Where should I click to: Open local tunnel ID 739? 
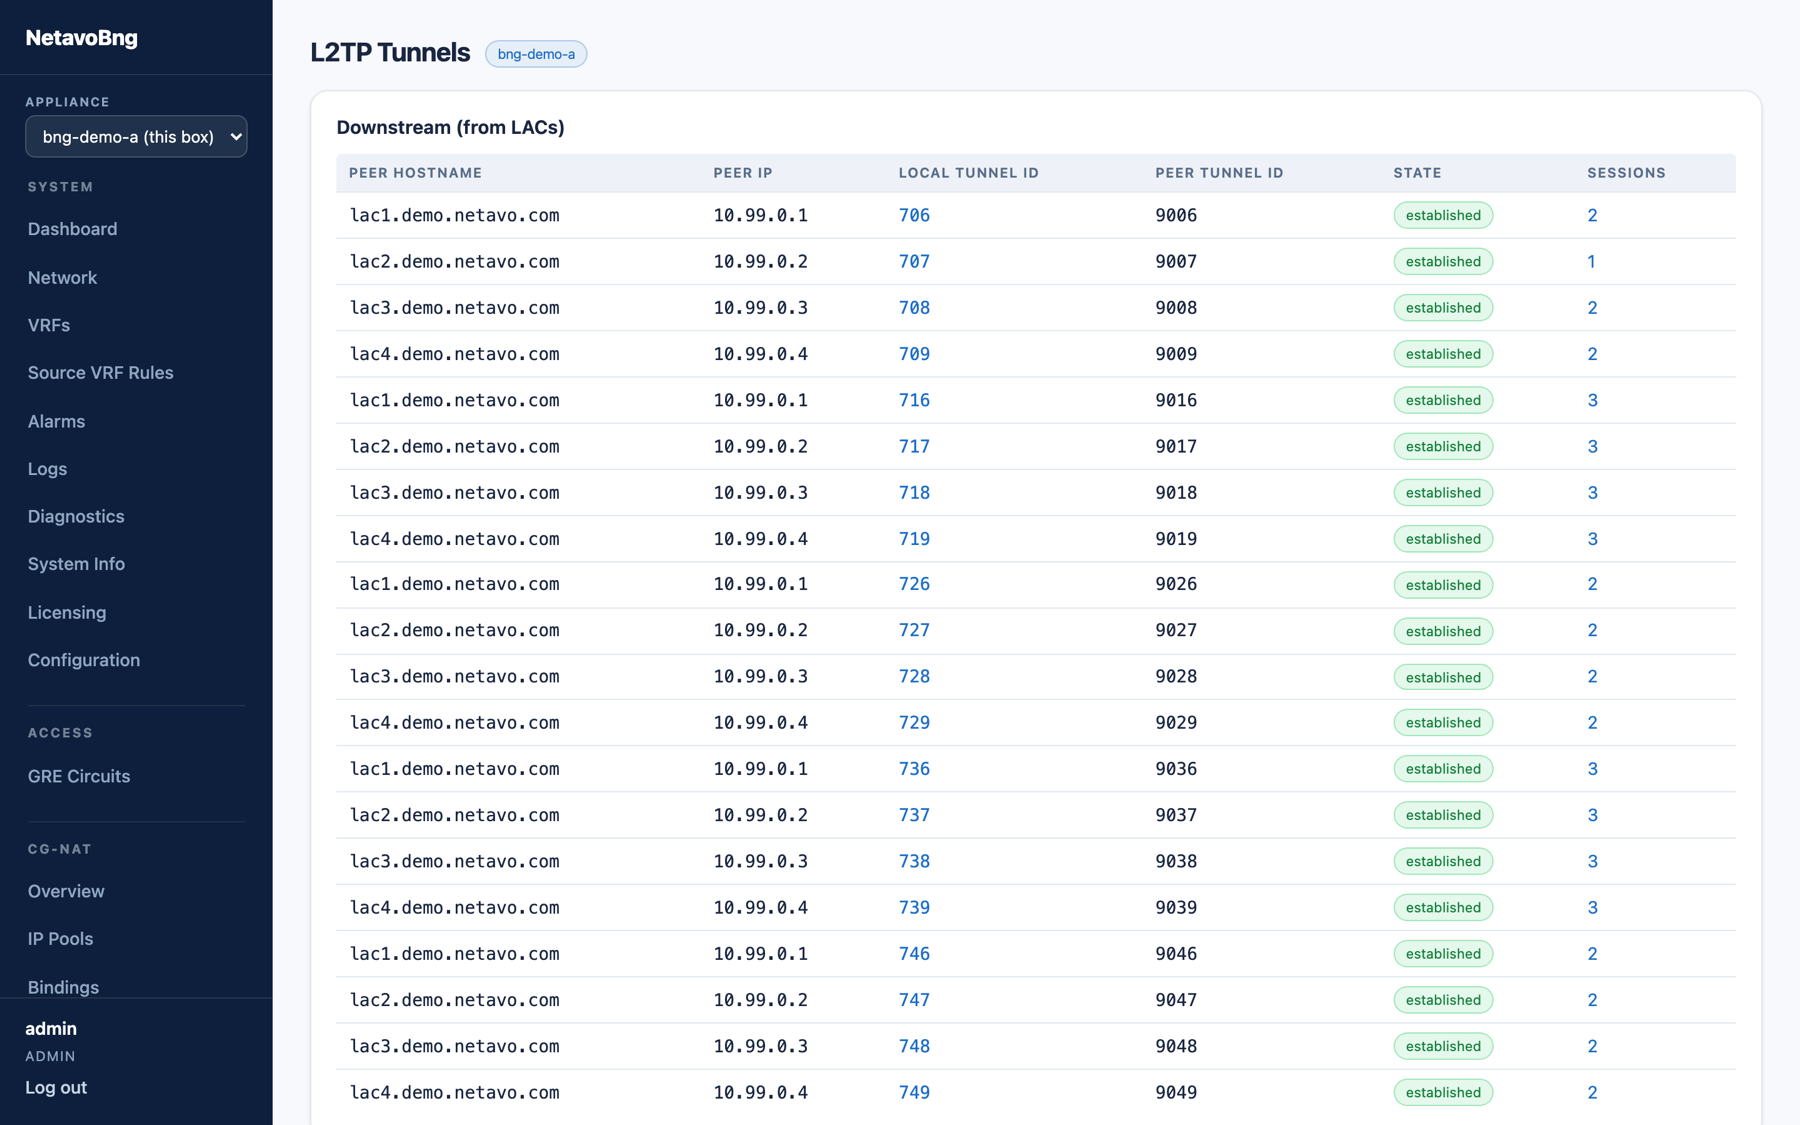pos(914,908)
